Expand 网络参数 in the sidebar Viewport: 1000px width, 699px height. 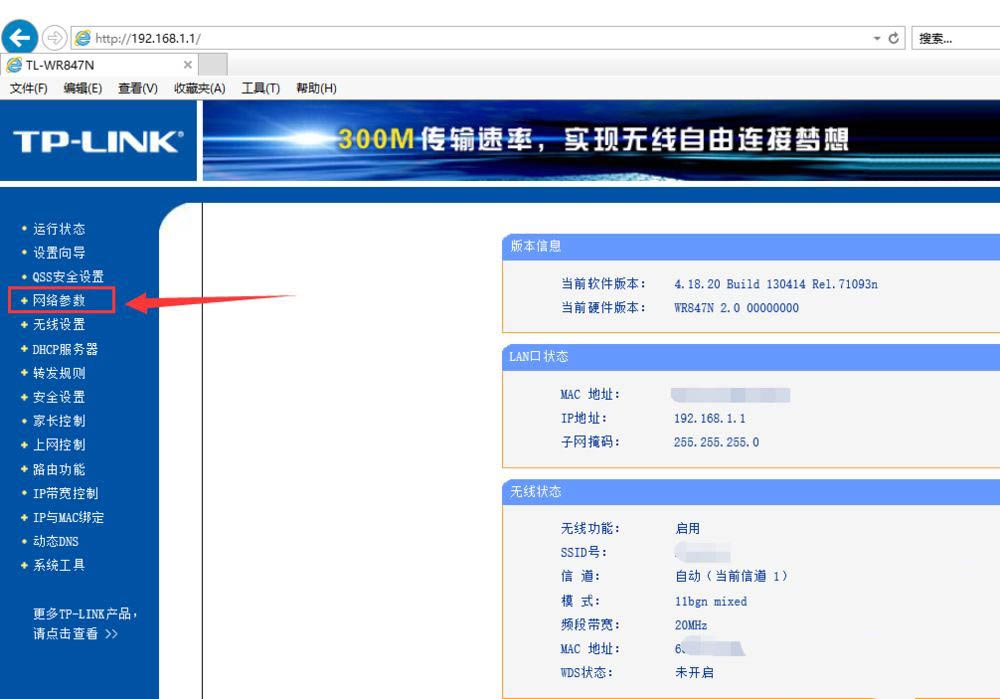coord(59,300)
